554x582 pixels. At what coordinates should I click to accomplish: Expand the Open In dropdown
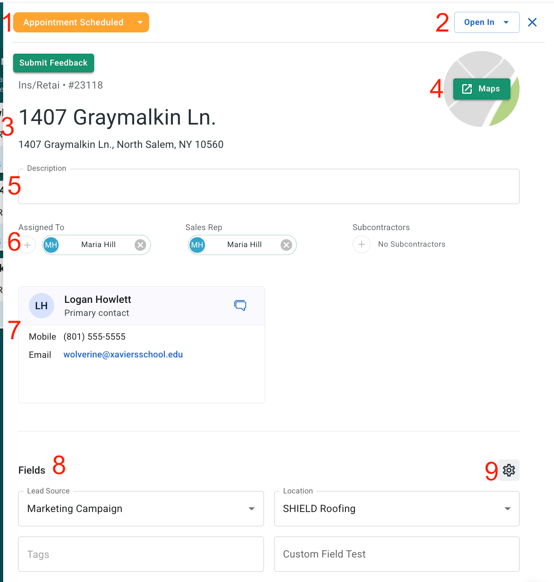click(486, 22)
